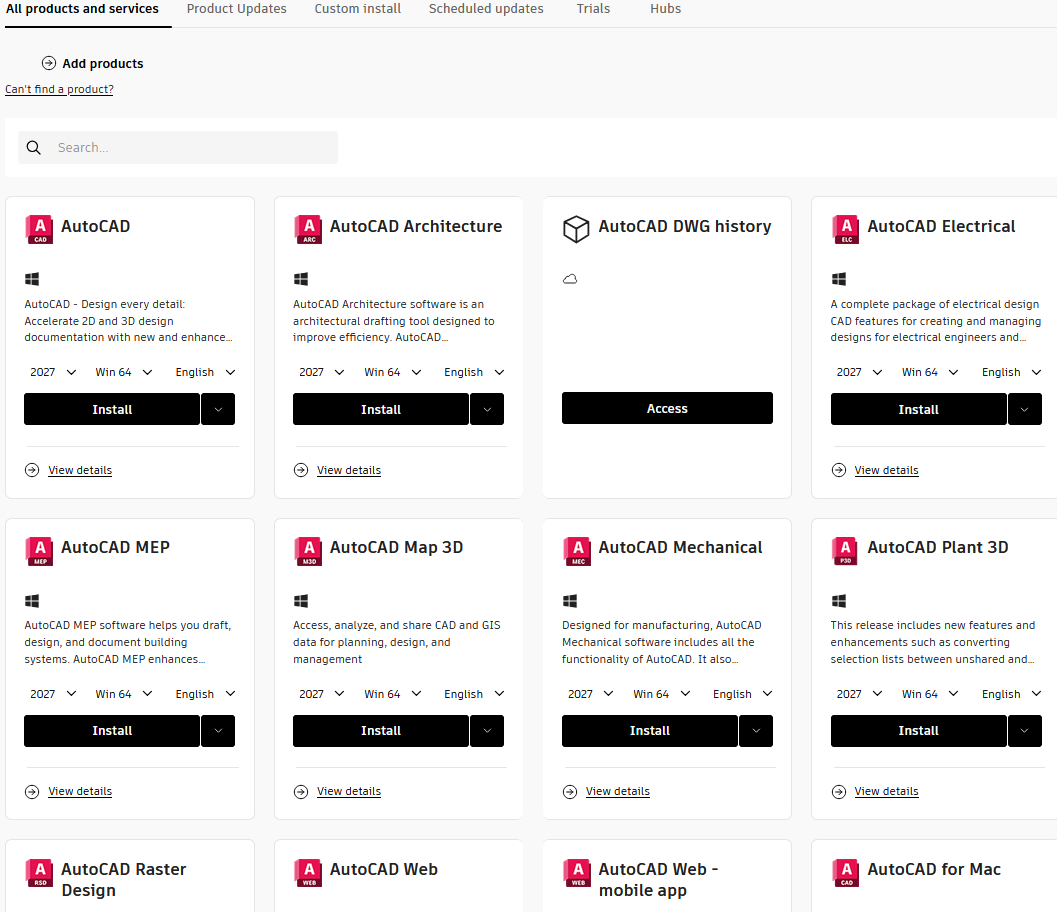Install AutoCAD MEP

pos(112,731)
